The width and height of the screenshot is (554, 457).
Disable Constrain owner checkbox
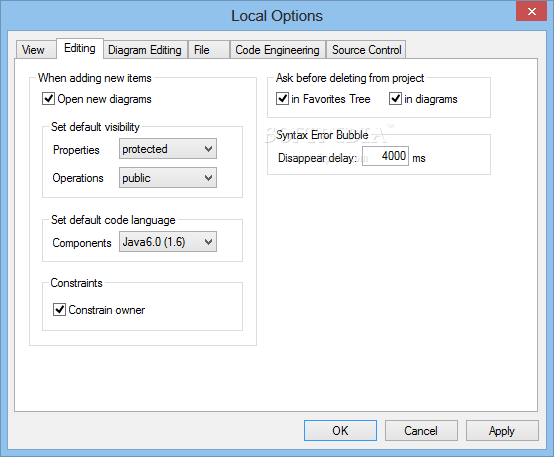point(59,310)
